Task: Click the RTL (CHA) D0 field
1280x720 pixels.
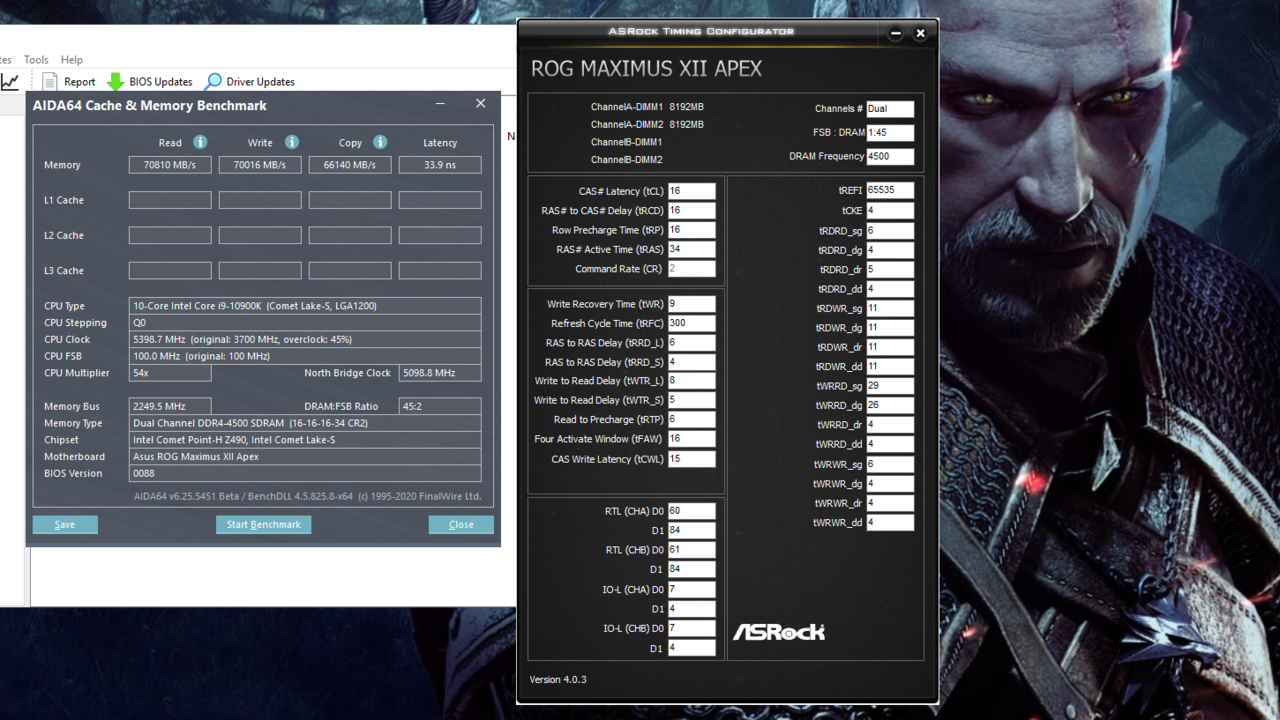Action: 691,511
